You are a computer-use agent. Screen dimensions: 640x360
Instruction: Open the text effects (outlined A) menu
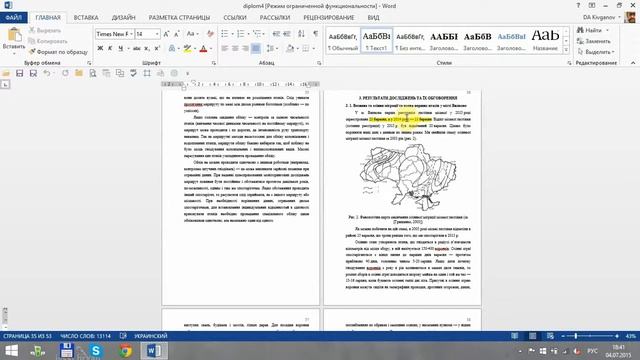(172, 49)
